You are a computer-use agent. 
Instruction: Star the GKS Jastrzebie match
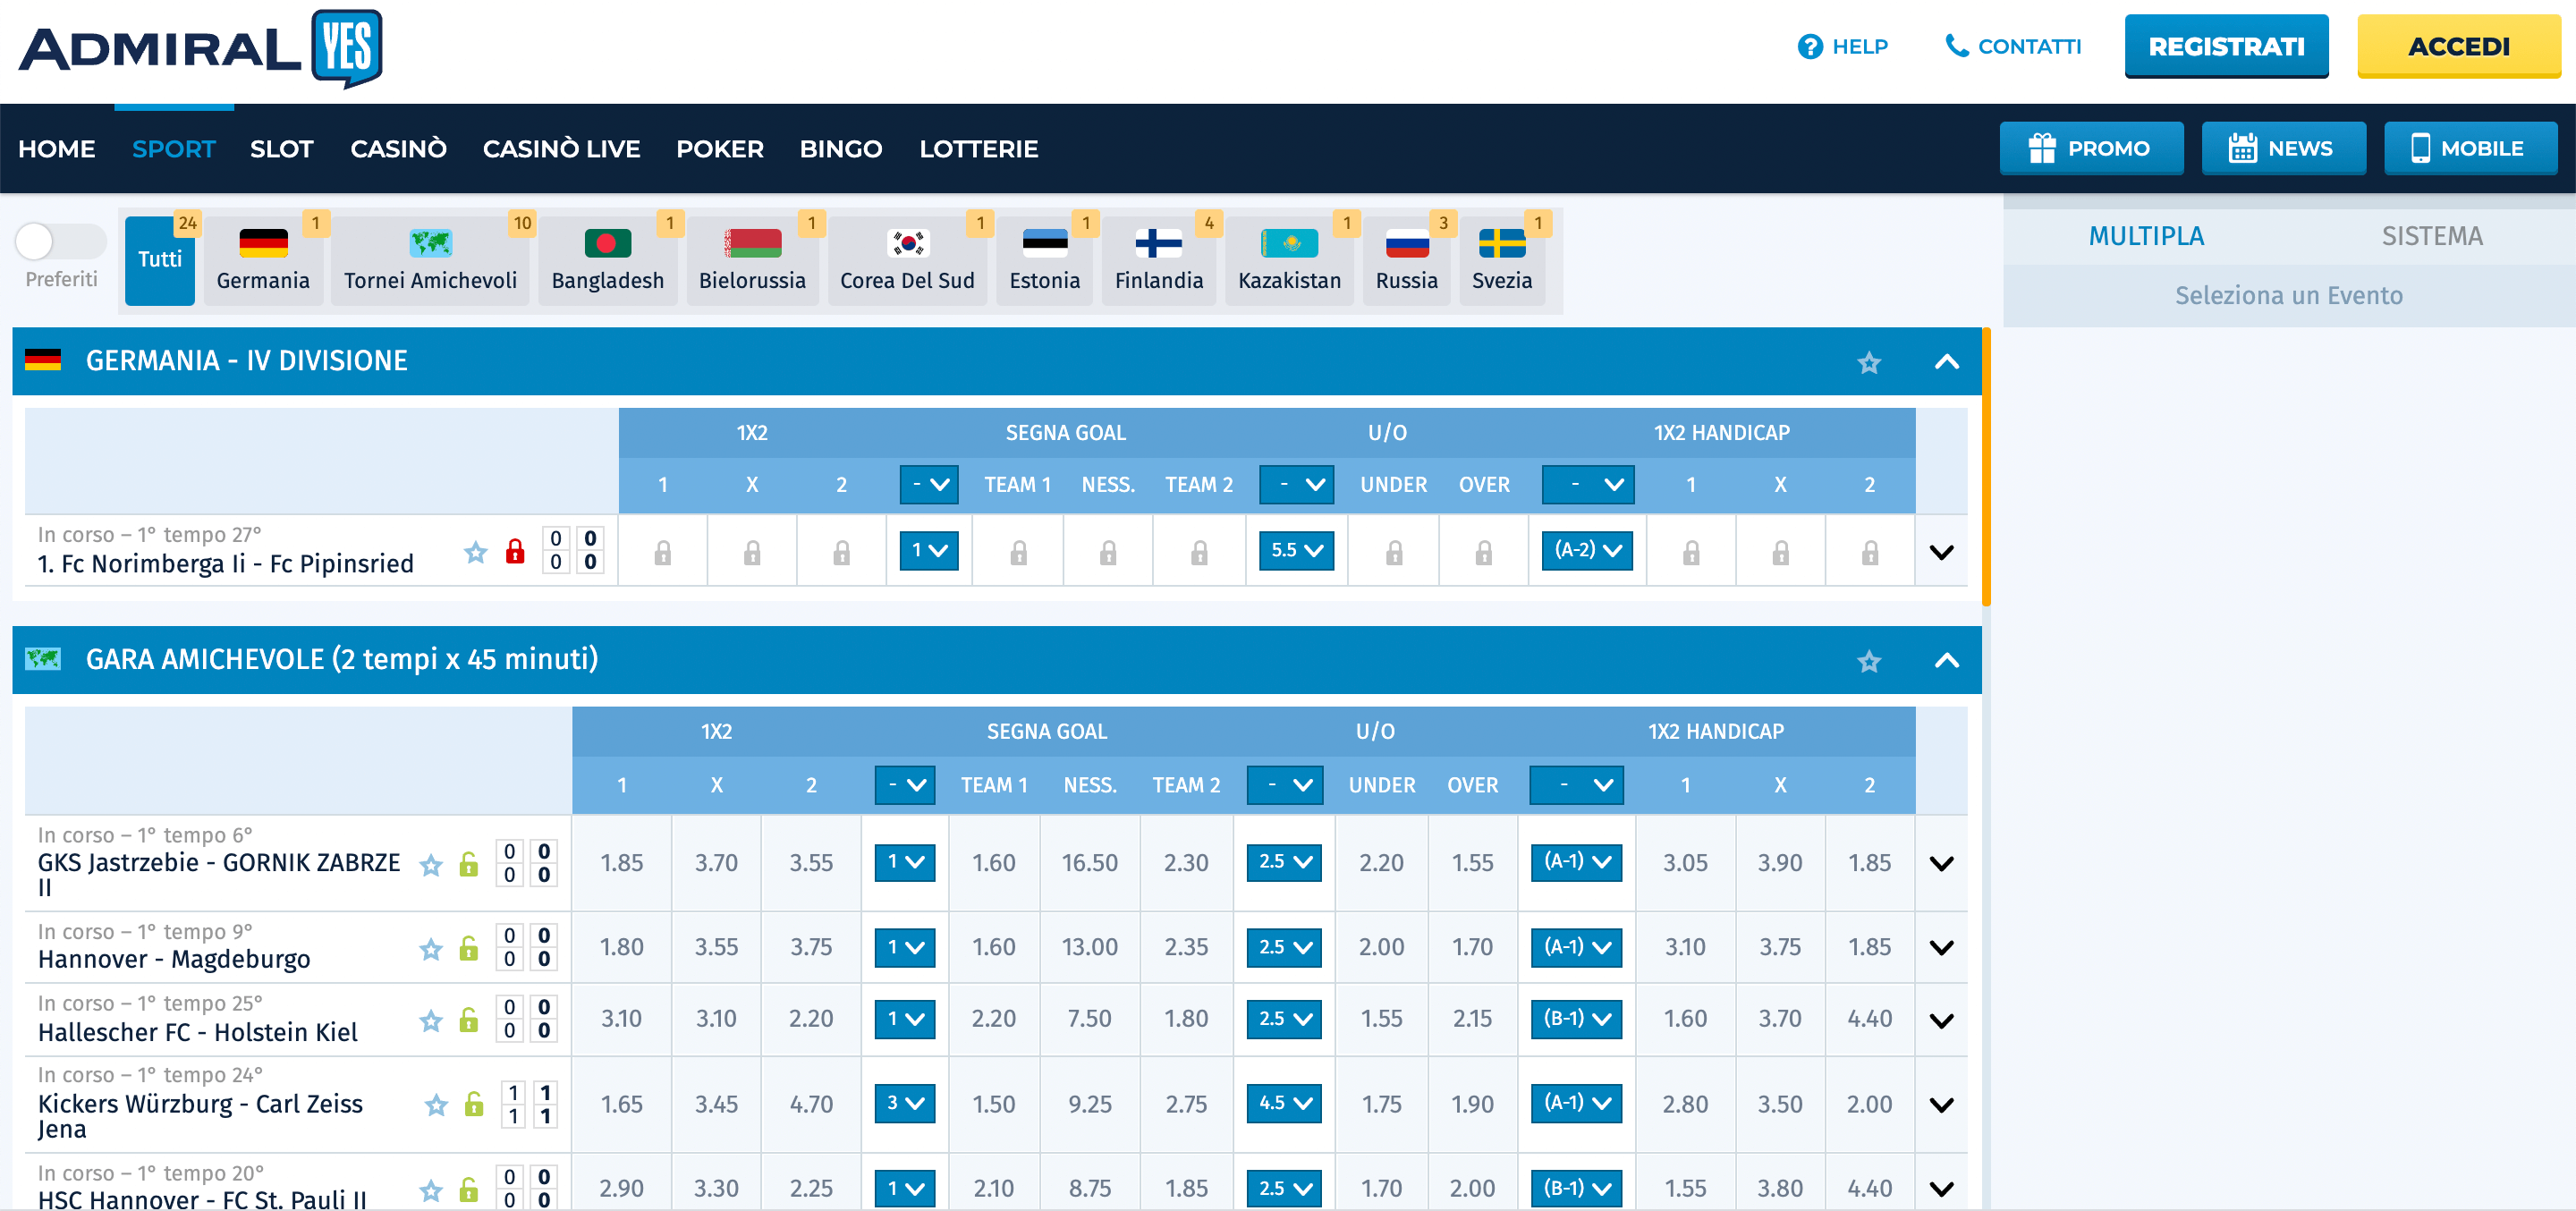431,864
